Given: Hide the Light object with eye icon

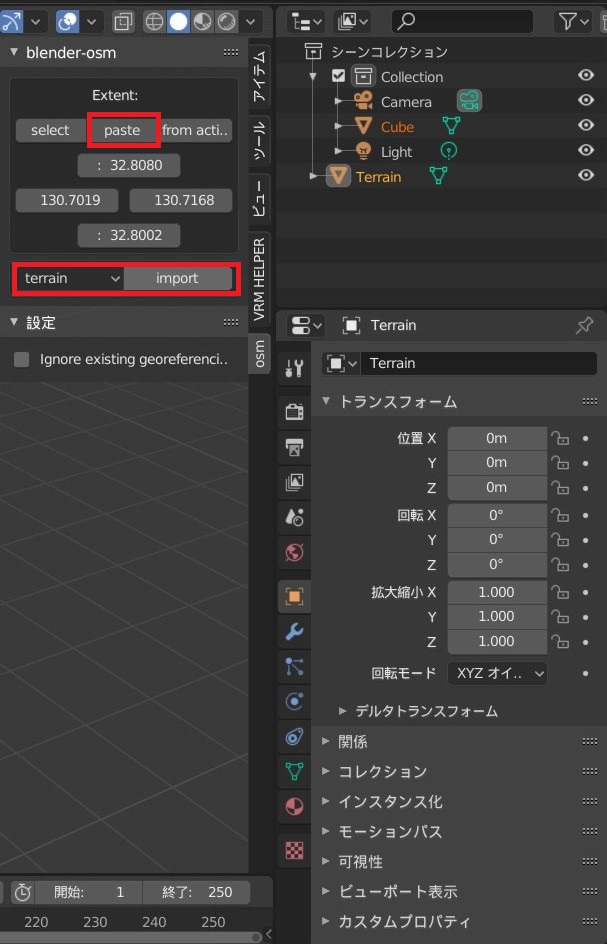Looking at the screenshot, I should pos(586,150).
